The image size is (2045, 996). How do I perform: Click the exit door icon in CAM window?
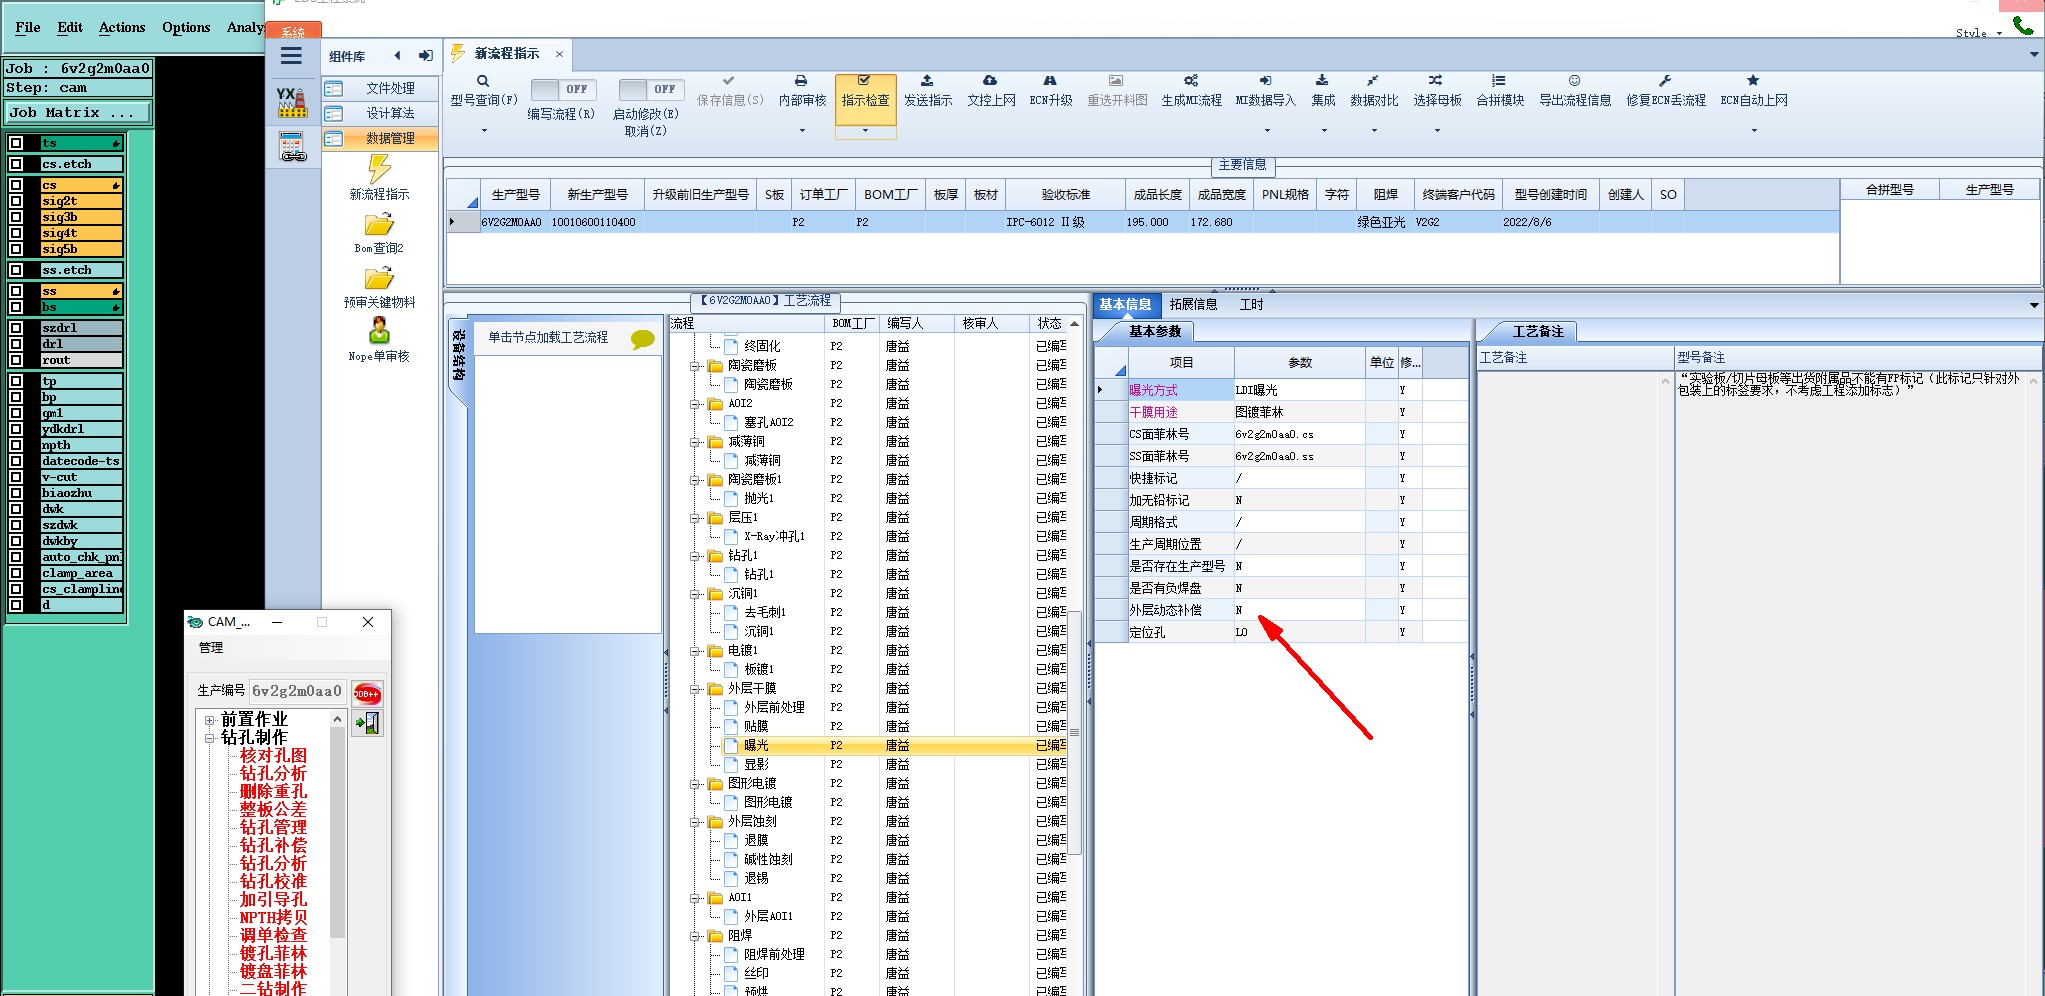point(367,723)
